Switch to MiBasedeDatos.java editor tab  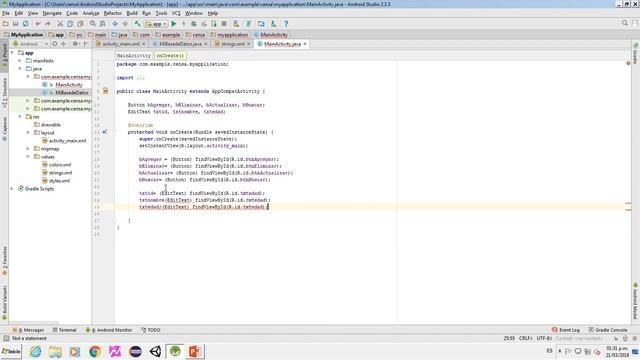(x=180, y=44)
